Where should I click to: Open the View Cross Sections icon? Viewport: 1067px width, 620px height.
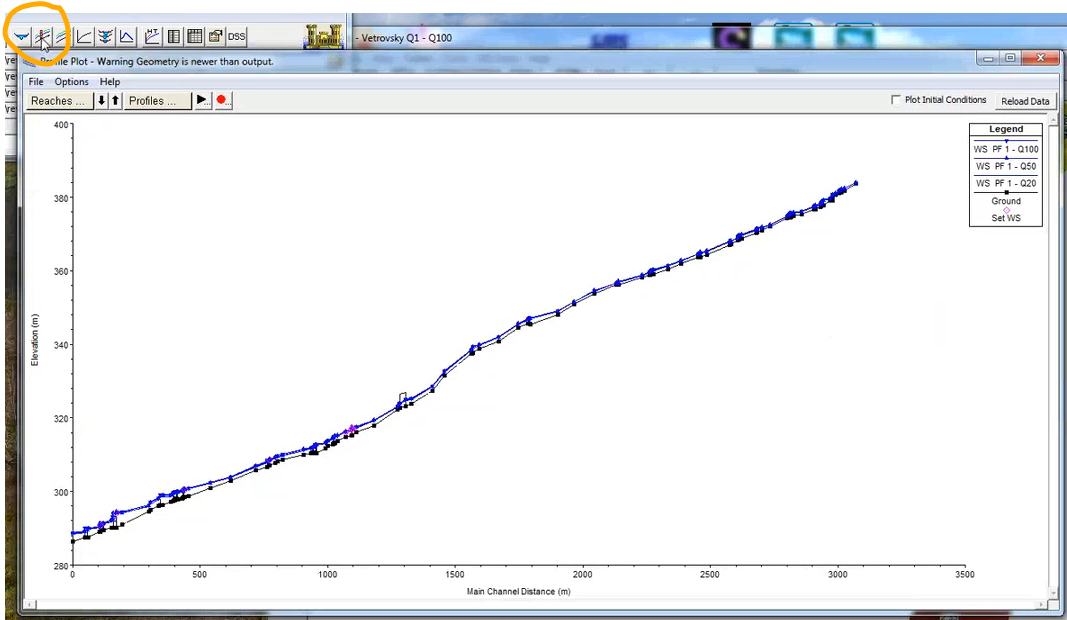[21, 37]
